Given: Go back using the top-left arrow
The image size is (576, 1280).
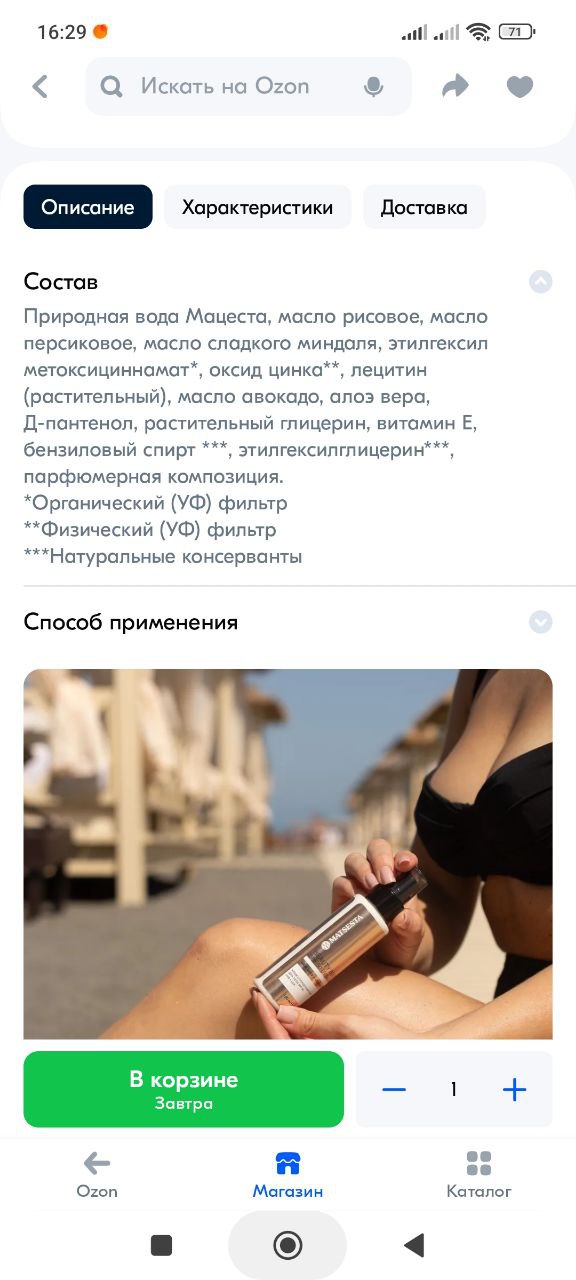Looking at the screenshot, I should (40, 87).
